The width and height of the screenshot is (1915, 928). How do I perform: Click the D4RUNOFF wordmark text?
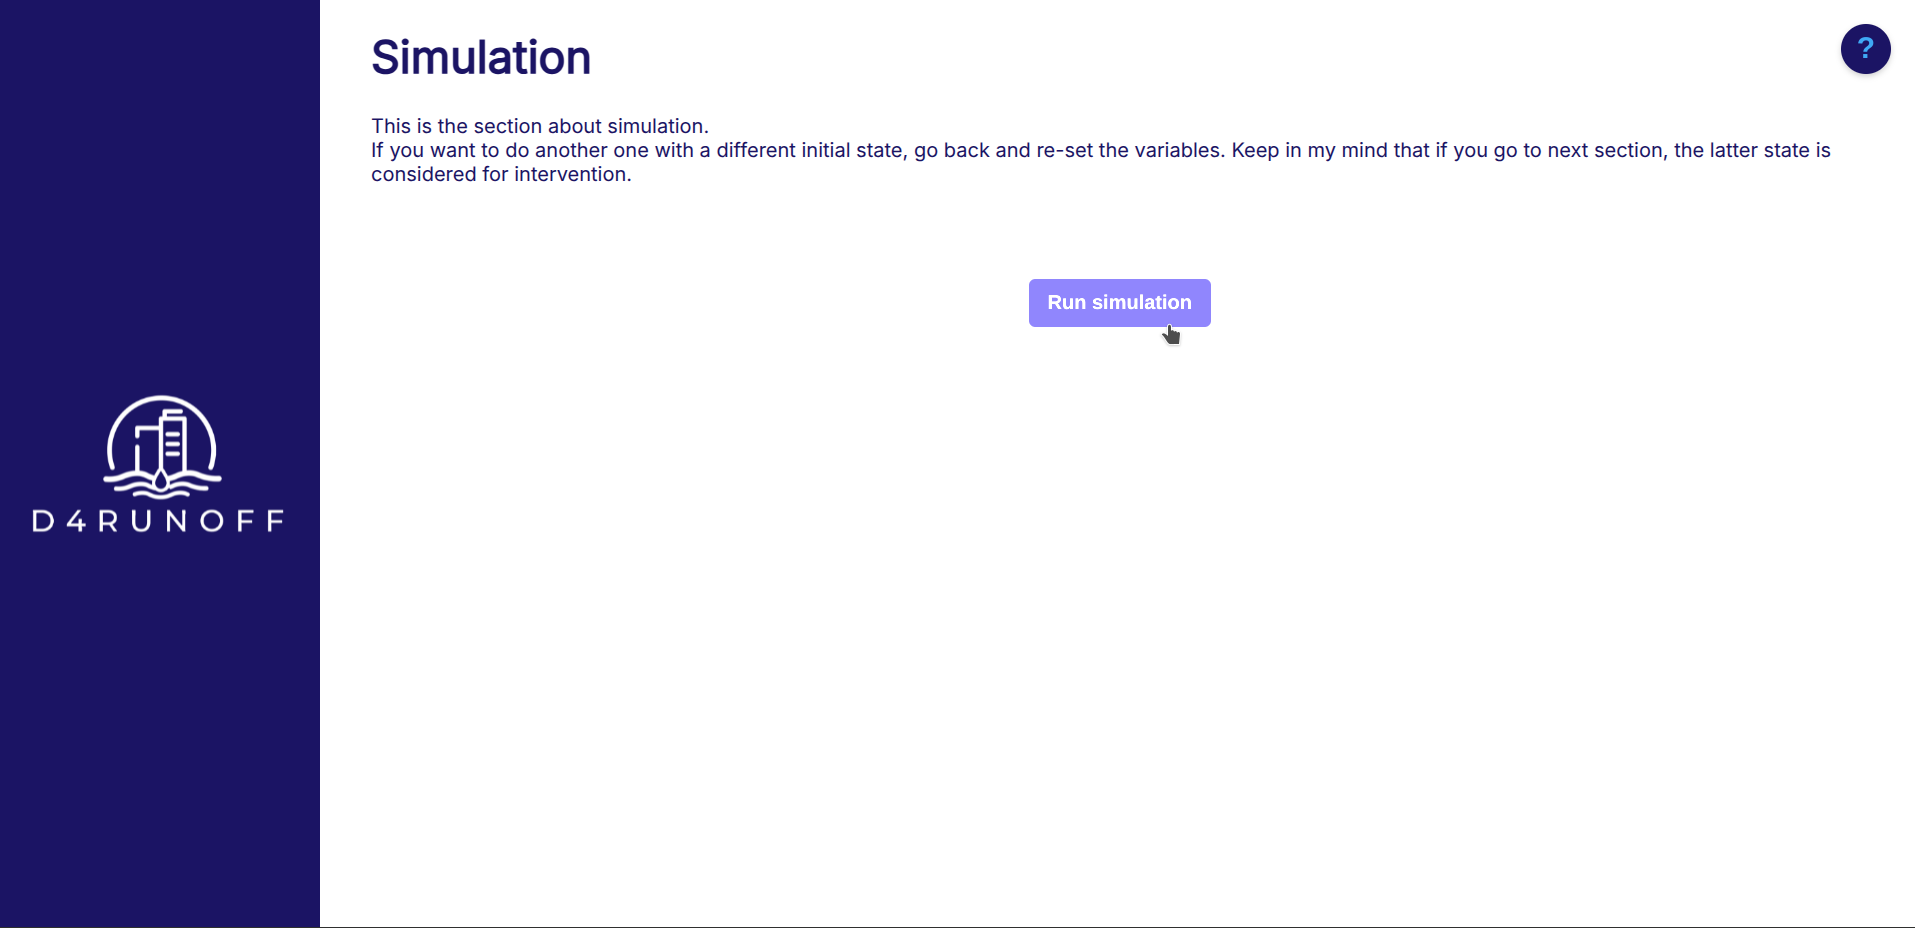coord(159,521)
